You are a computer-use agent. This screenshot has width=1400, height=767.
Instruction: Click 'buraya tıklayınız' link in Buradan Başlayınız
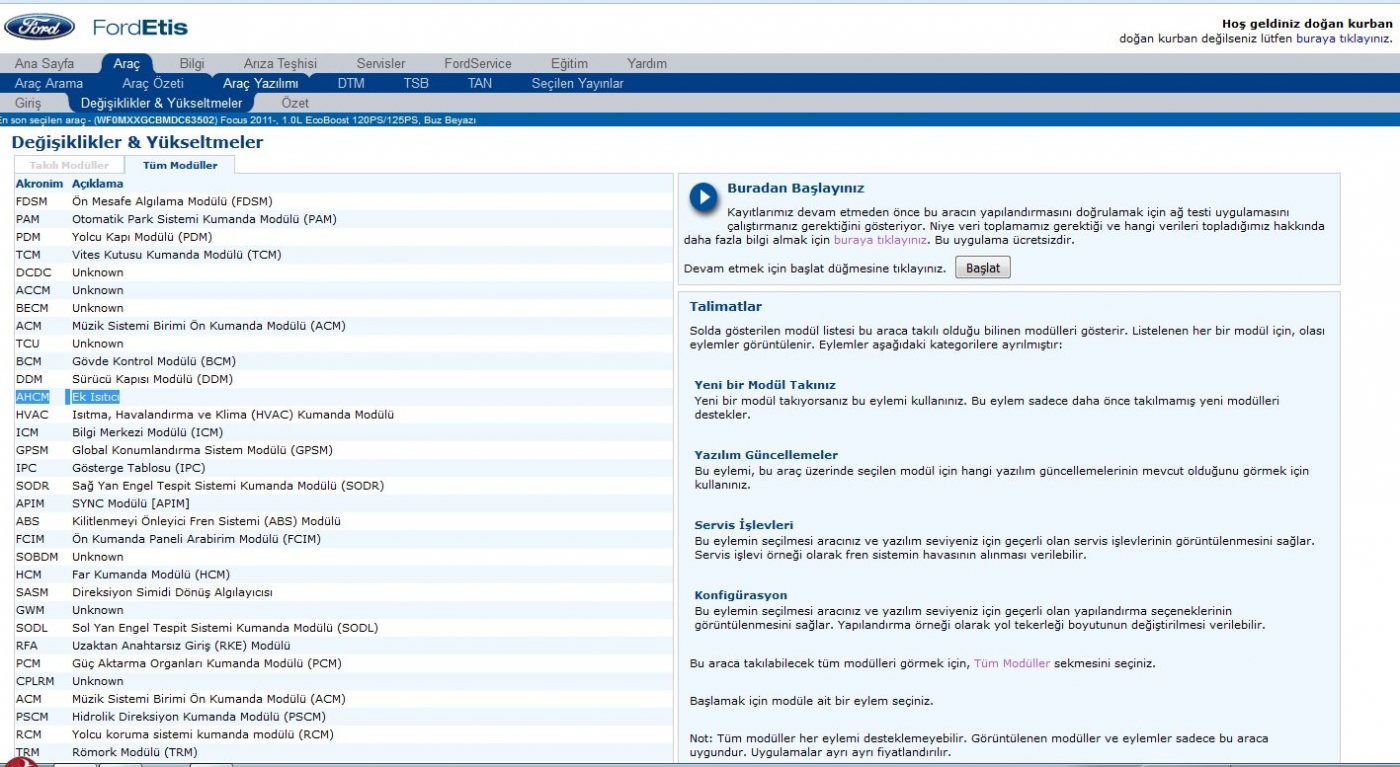click(880, 240)
